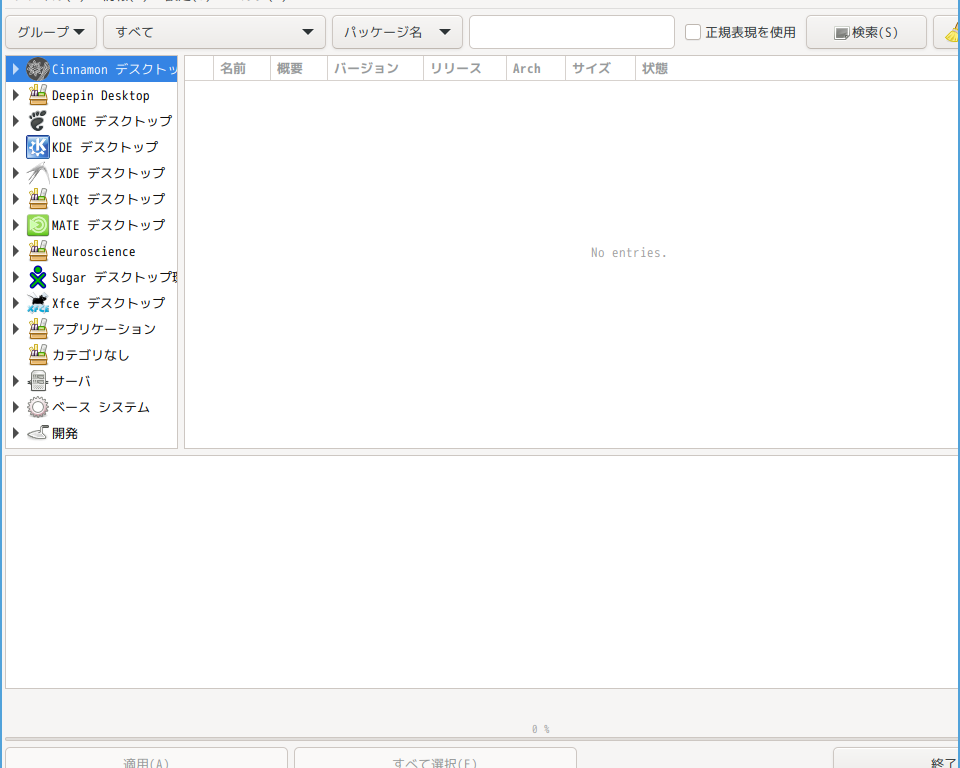The image size is (960, 768).
Task: Expand the LXQt デスクトップ tree node
Action: pos(16,199)
